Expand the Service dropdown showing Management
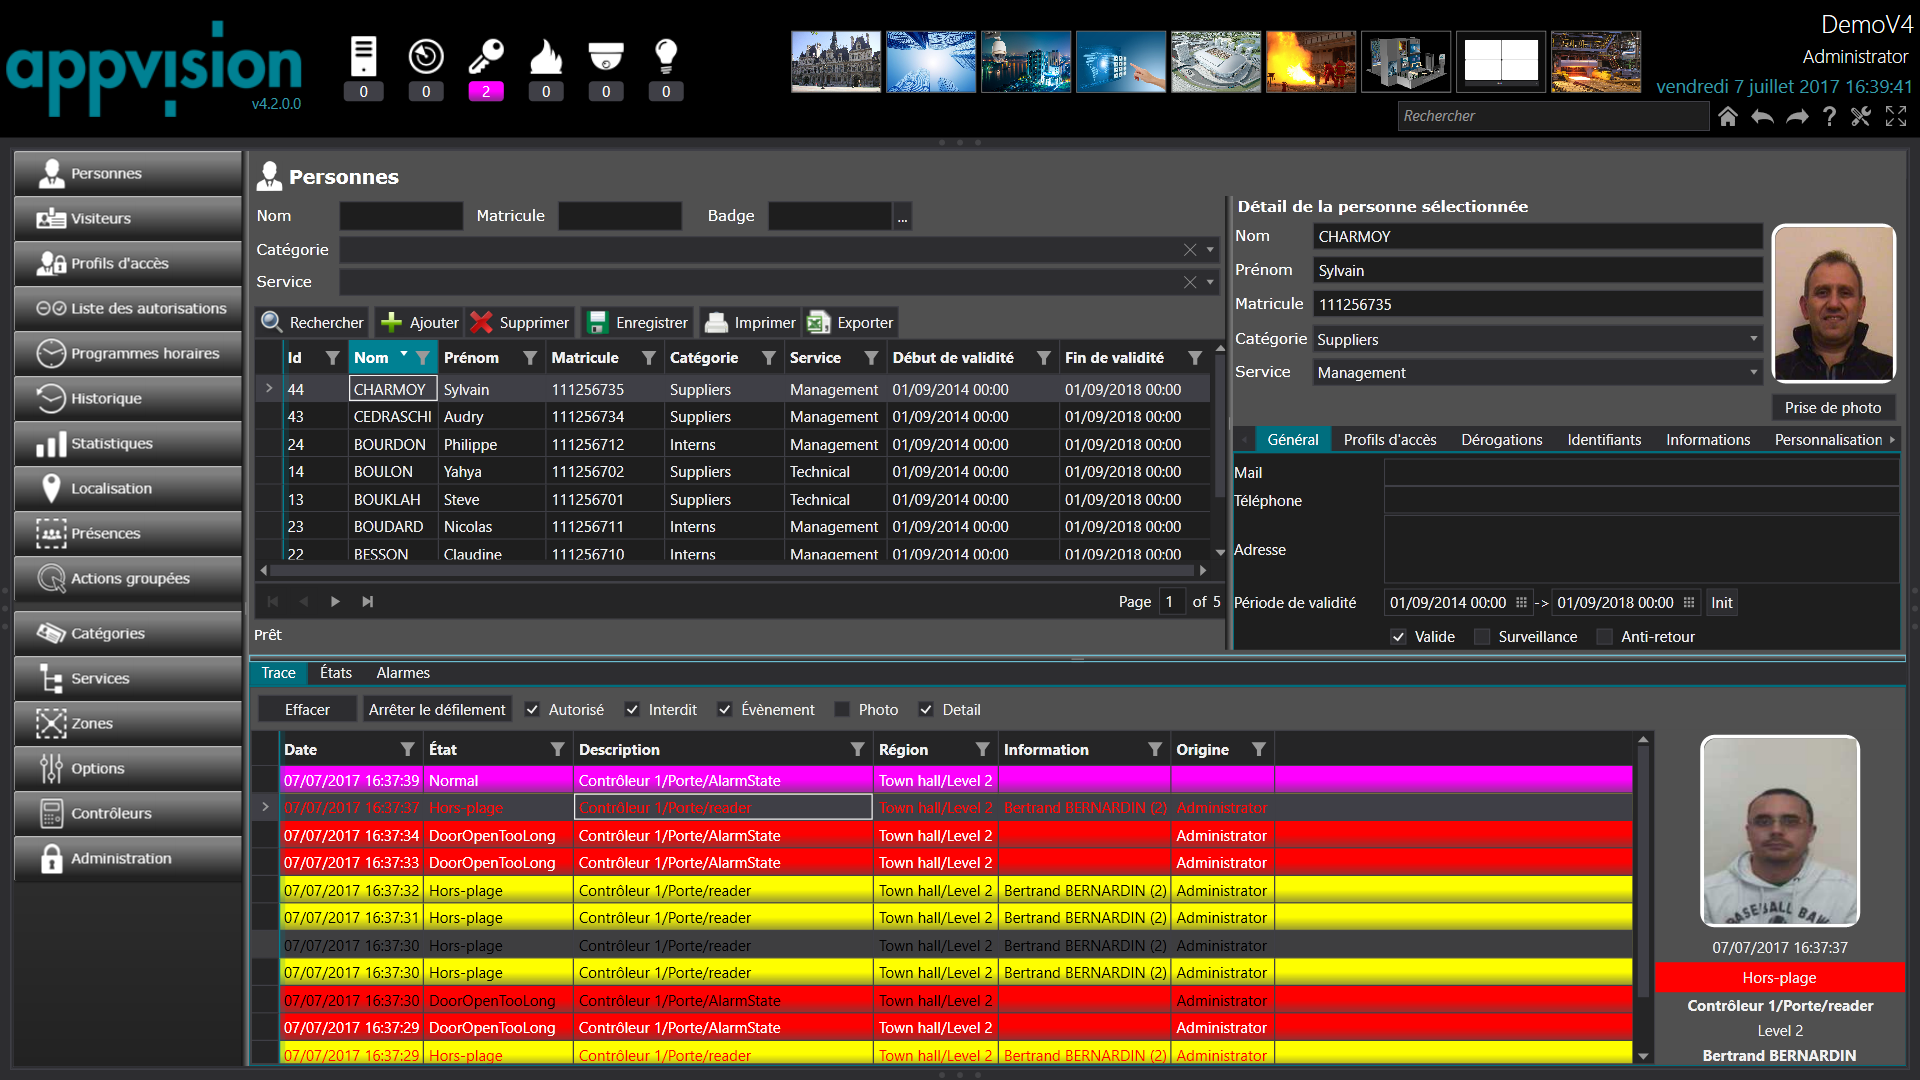This screenshot has width=1920, height=1080. pyautogui.click(x=1753, y=372)
